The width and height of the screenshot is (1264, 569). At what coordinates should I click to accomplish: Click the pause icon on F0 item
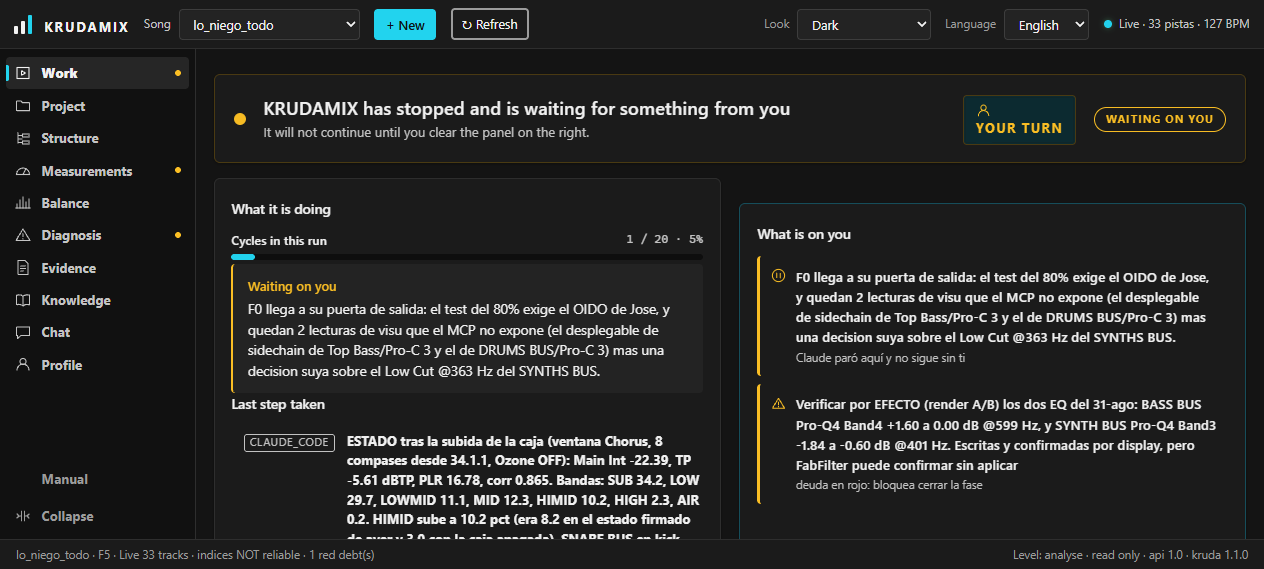(x=778, y=276)
